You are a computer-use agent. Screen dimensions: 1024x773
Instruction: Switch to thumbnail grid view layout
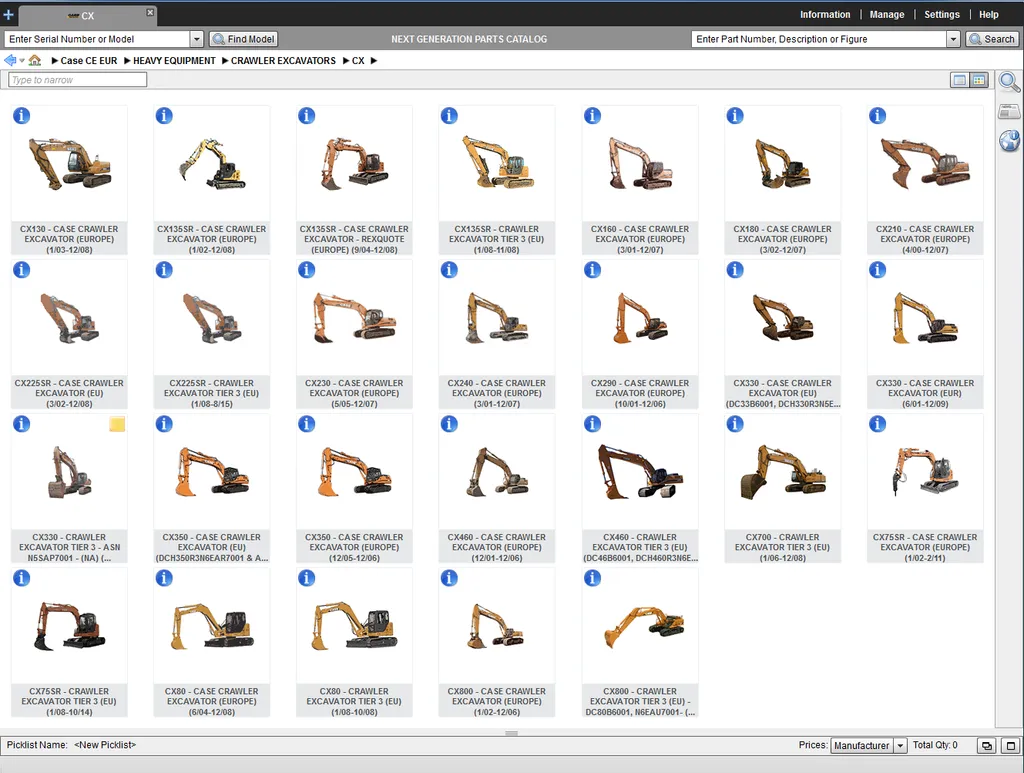click(978, 80)
